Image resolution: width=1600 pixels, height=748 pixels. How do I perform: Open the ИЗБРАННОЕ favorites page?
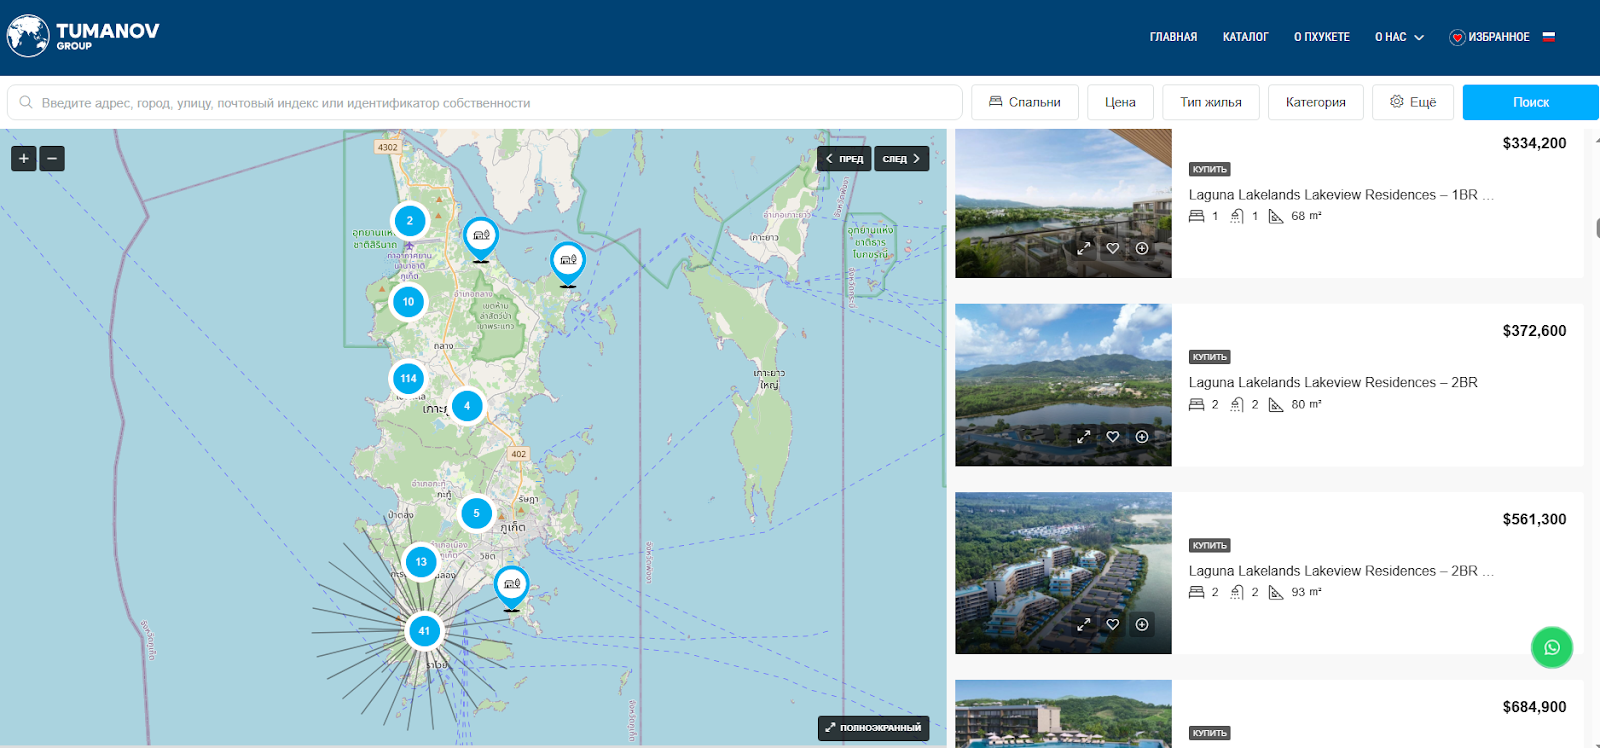point(1489,37)
